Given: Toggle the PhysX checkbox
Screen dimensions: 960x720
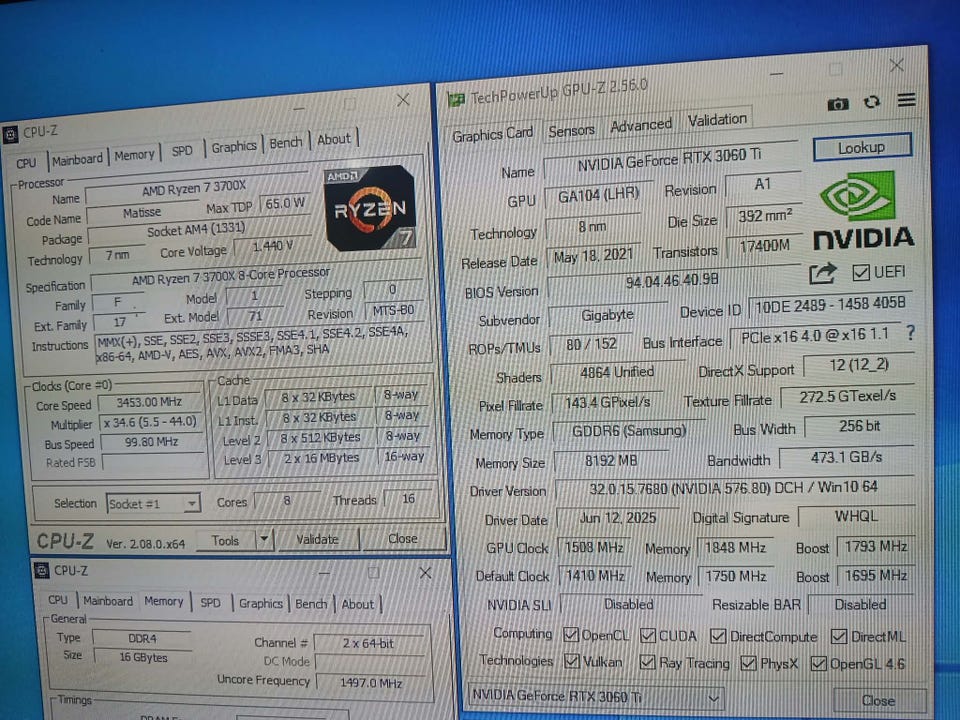Looking at the screenshot, I should (748, 663).
